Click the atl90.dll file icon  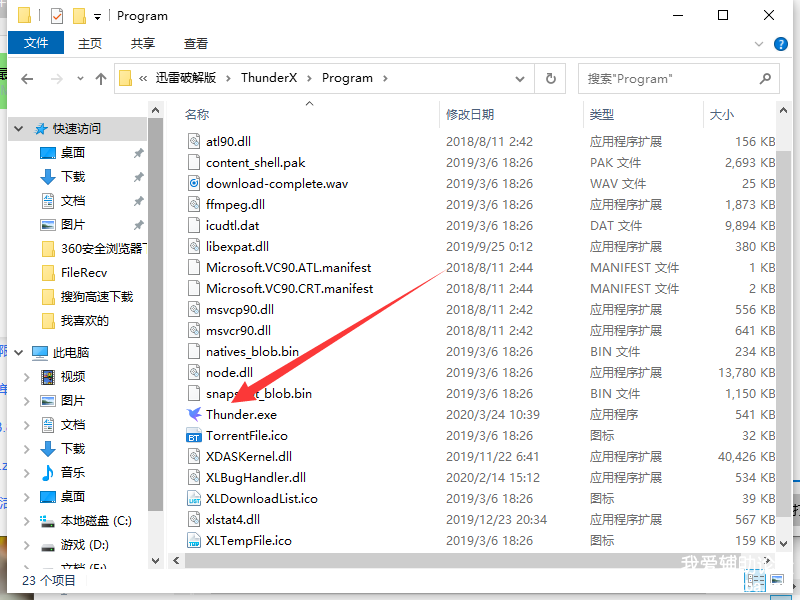194,141
